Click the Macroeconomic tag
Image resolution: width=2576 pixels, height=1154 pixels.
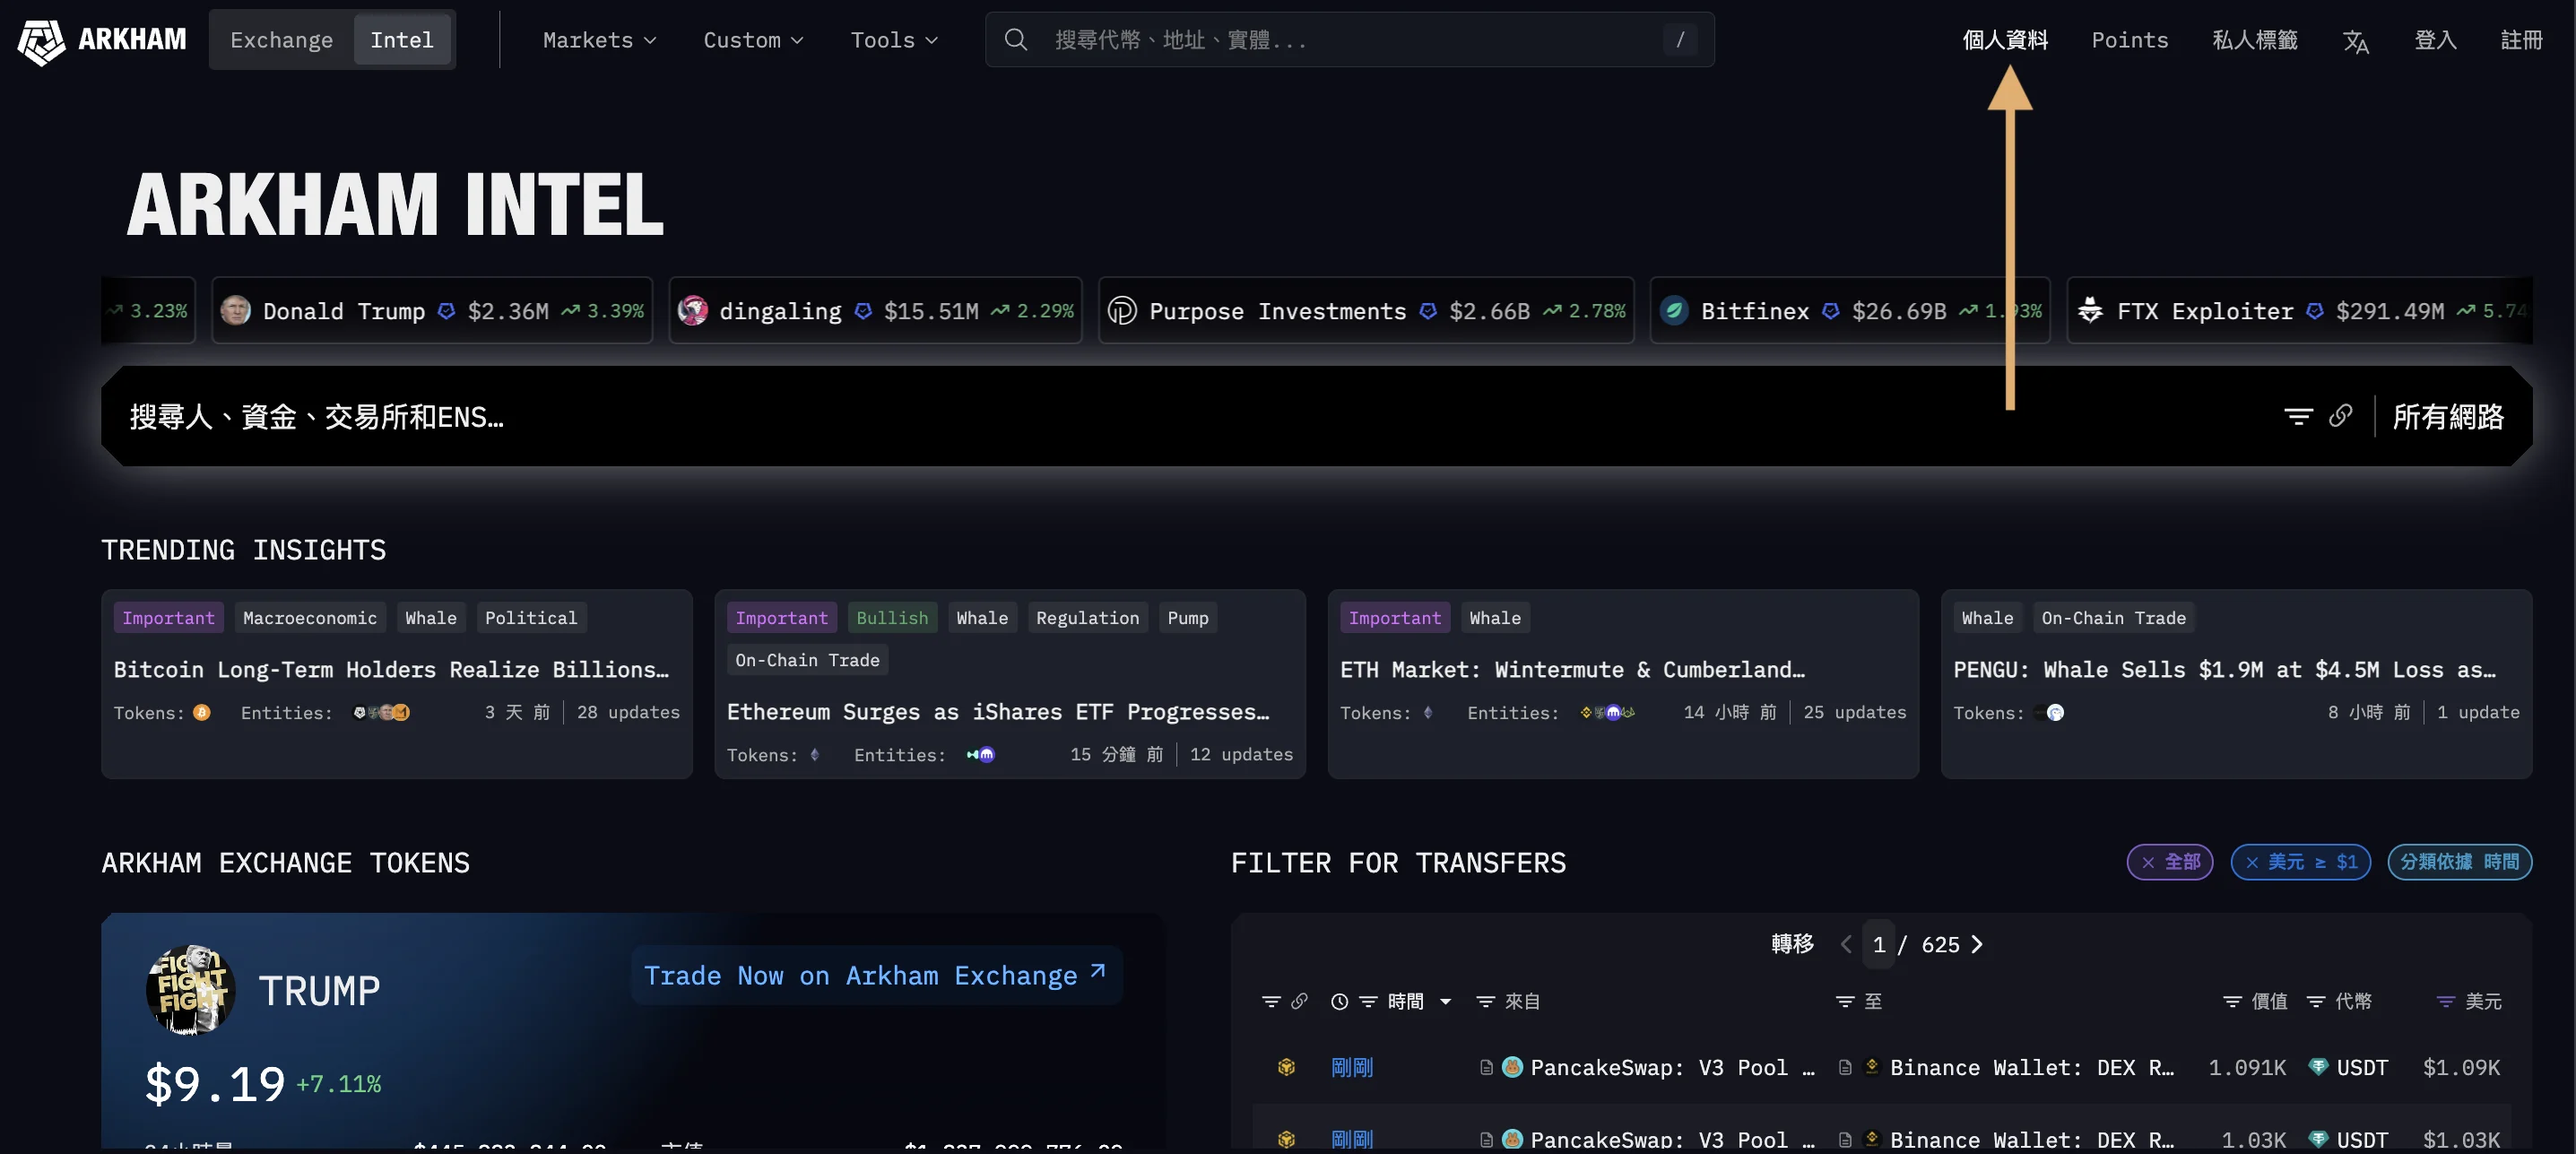point(310,618)
